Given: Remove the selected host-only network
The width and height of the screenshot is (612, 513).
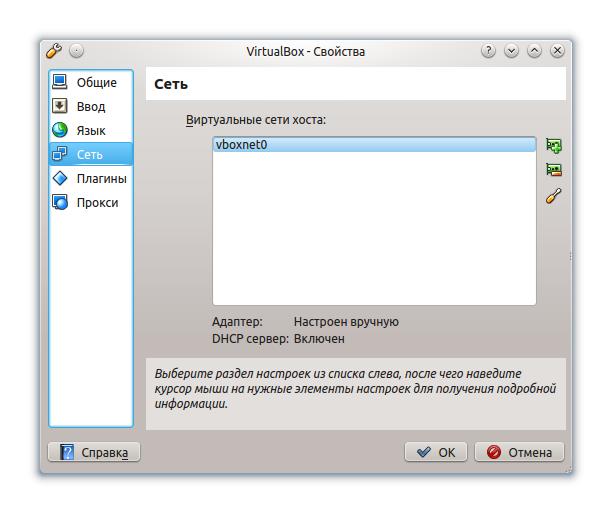Looking at the screenshot, I should [553, 170].
